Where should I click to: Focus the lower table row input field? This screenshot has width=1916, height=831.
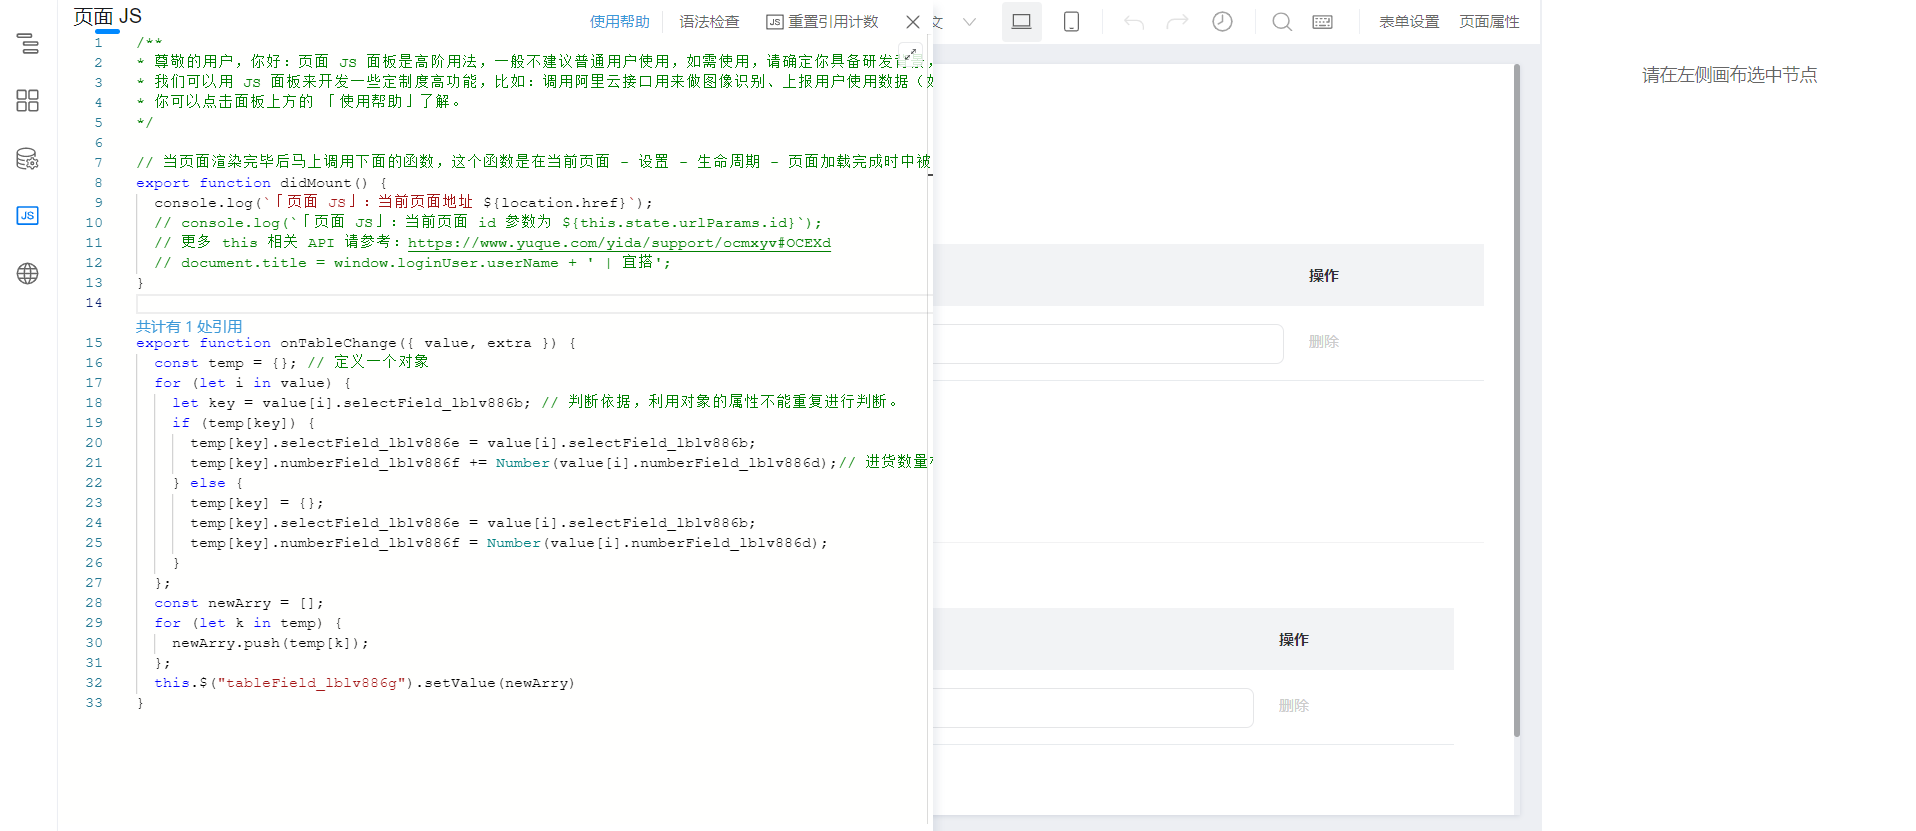click(x=1093, y=708)
